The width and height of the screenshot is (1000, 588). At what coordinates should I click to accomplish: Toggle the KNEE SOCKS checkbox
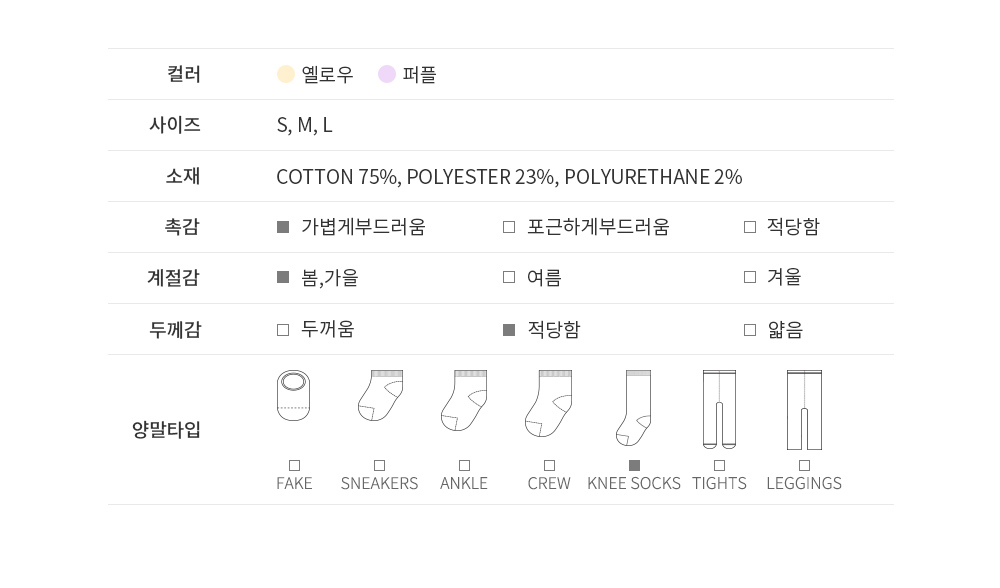click(x=634, y=465)
